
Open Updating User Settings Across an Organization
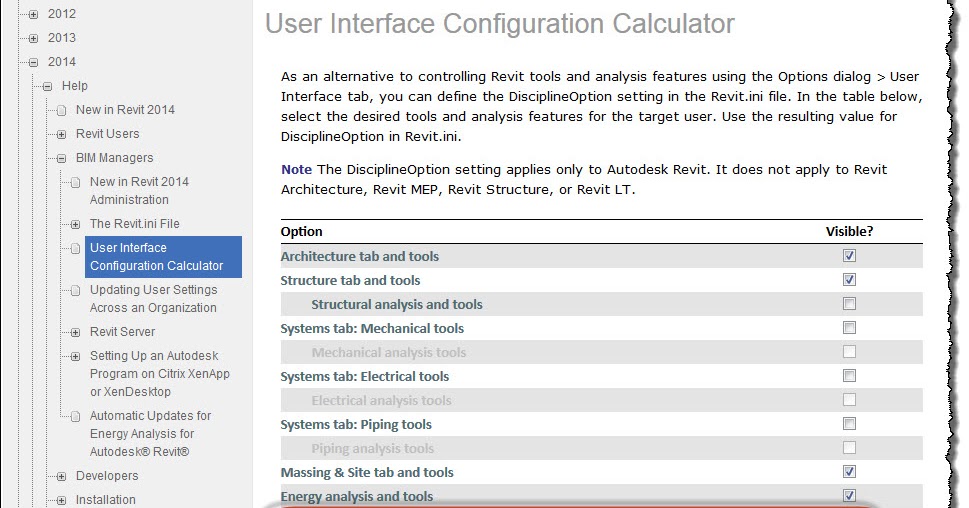[153, 298]
